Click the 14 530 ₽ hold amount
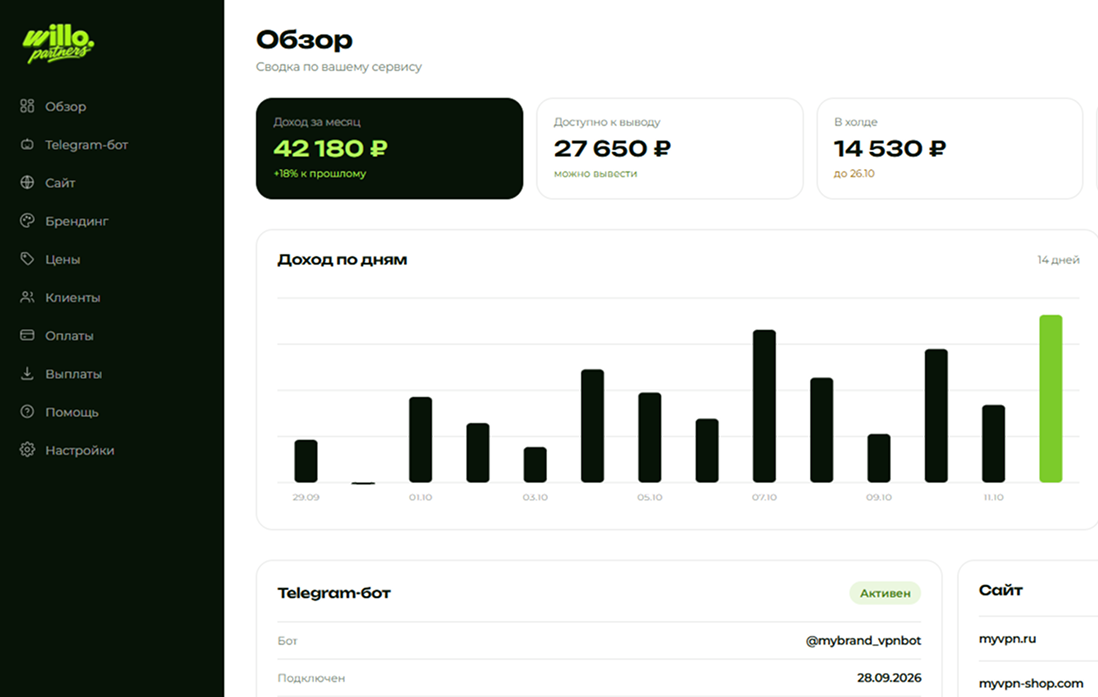 click(x=890, y=149)
